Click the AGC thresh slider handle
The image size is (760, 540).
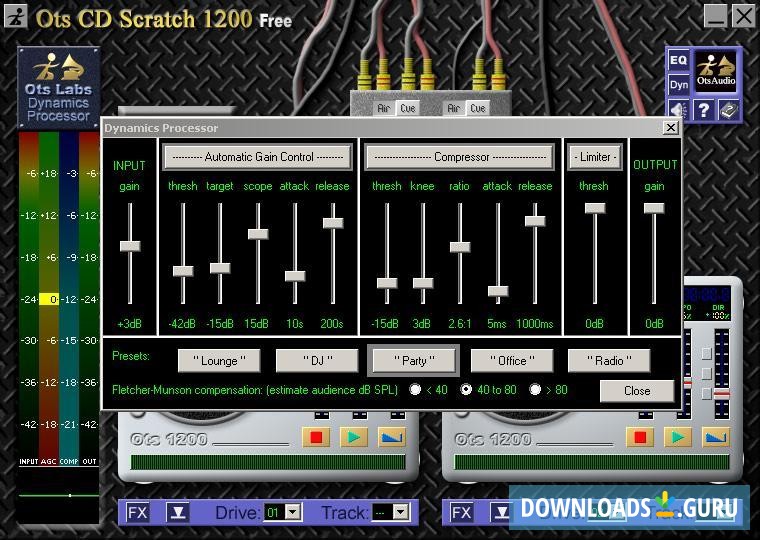(183, 271)
